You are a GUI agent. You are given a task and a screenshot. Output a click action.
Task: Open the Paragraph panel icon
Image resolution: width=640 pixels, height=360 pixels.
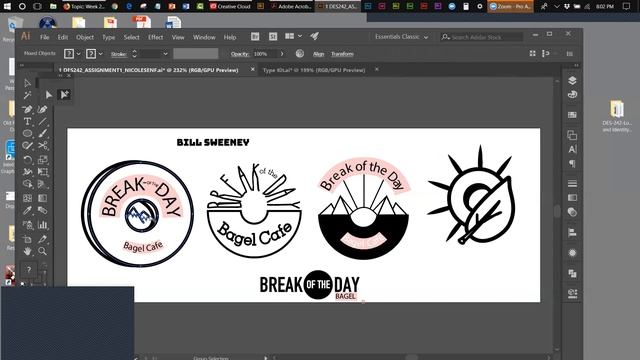(572, 164)
